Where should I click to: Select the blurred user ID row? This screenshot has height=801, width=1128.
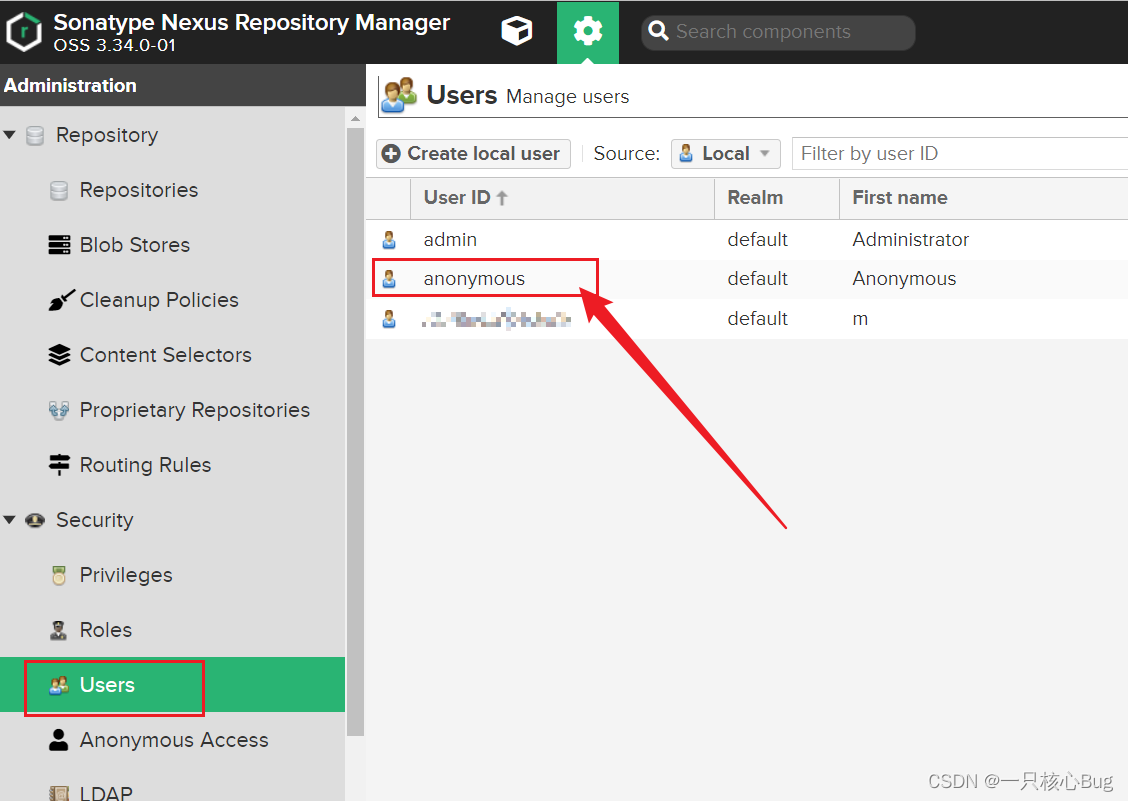[x=496, y=319]
